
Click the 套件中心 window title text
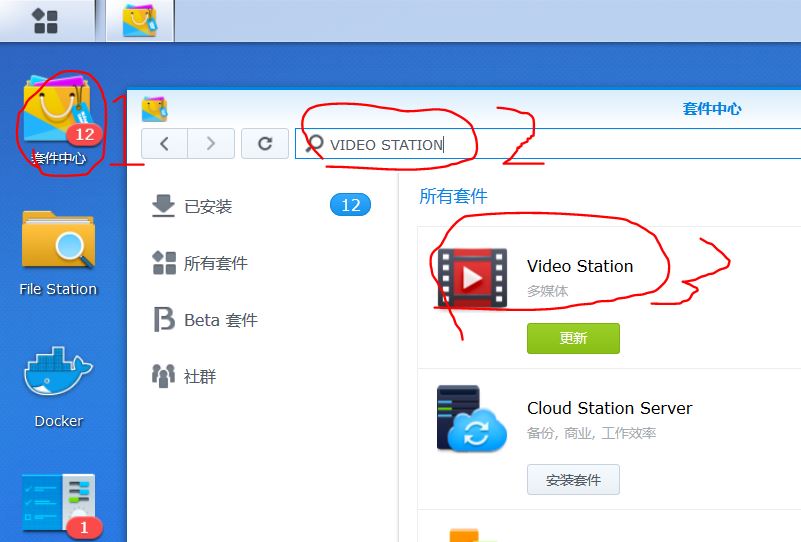tap(712, 108)
